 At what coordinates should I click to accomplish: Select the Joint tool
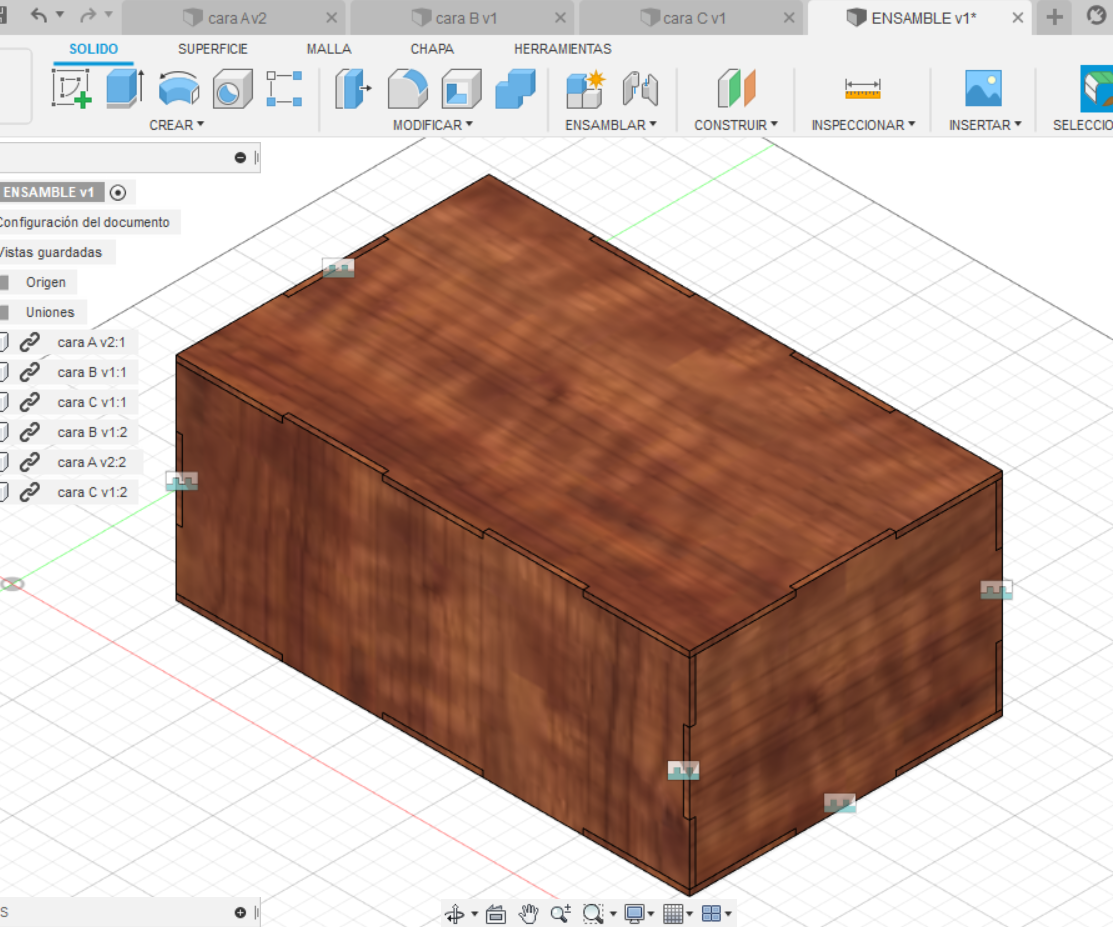[x=640, y=89]
